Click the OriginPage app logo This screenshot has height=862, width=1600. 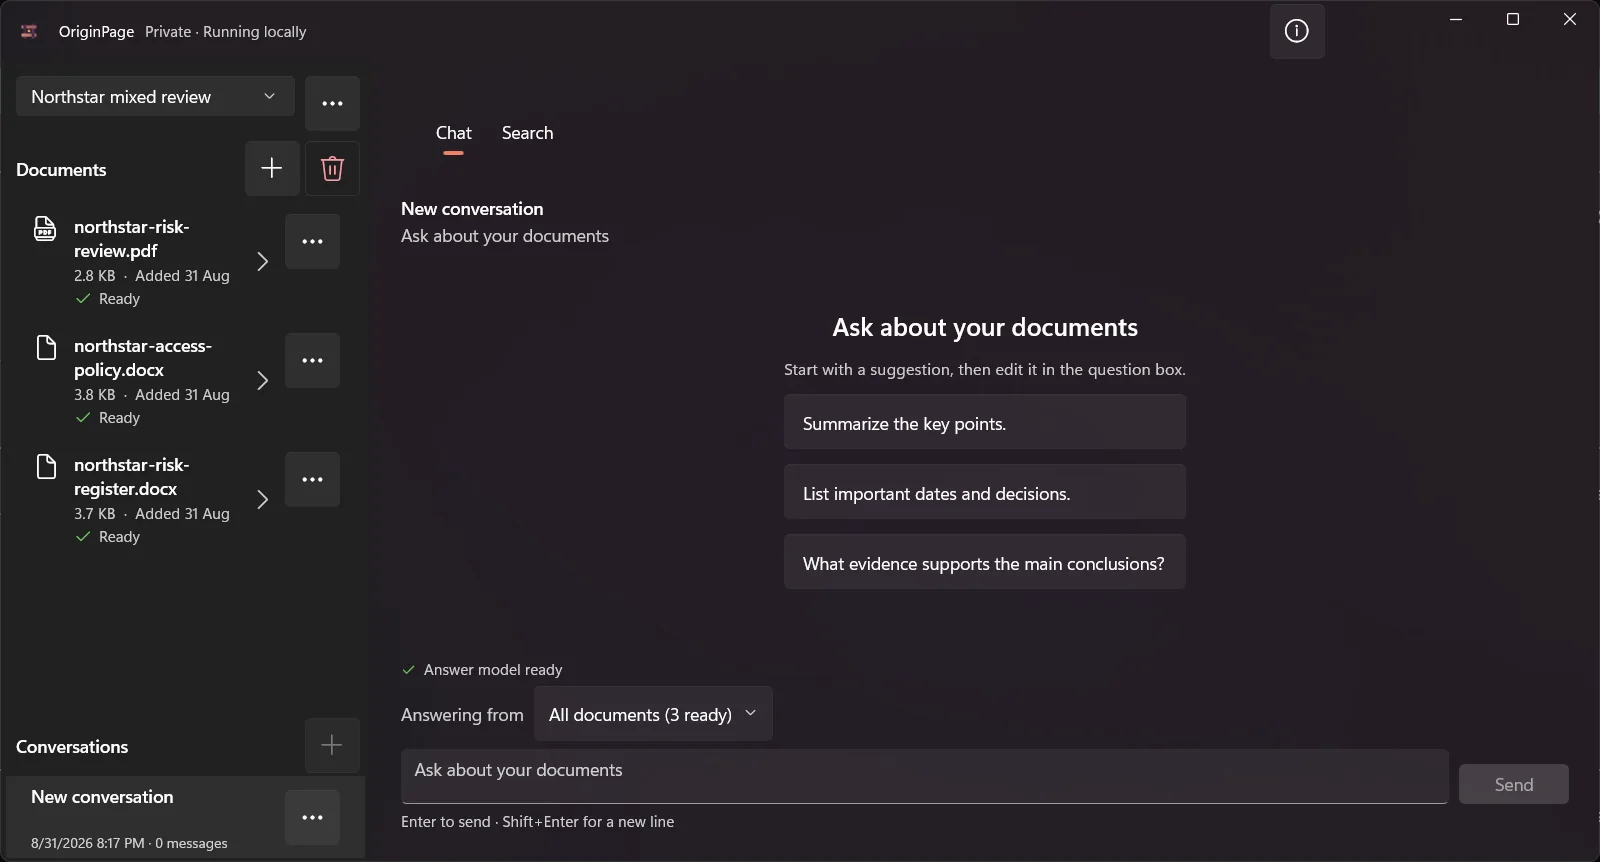(x=29, y=32)
